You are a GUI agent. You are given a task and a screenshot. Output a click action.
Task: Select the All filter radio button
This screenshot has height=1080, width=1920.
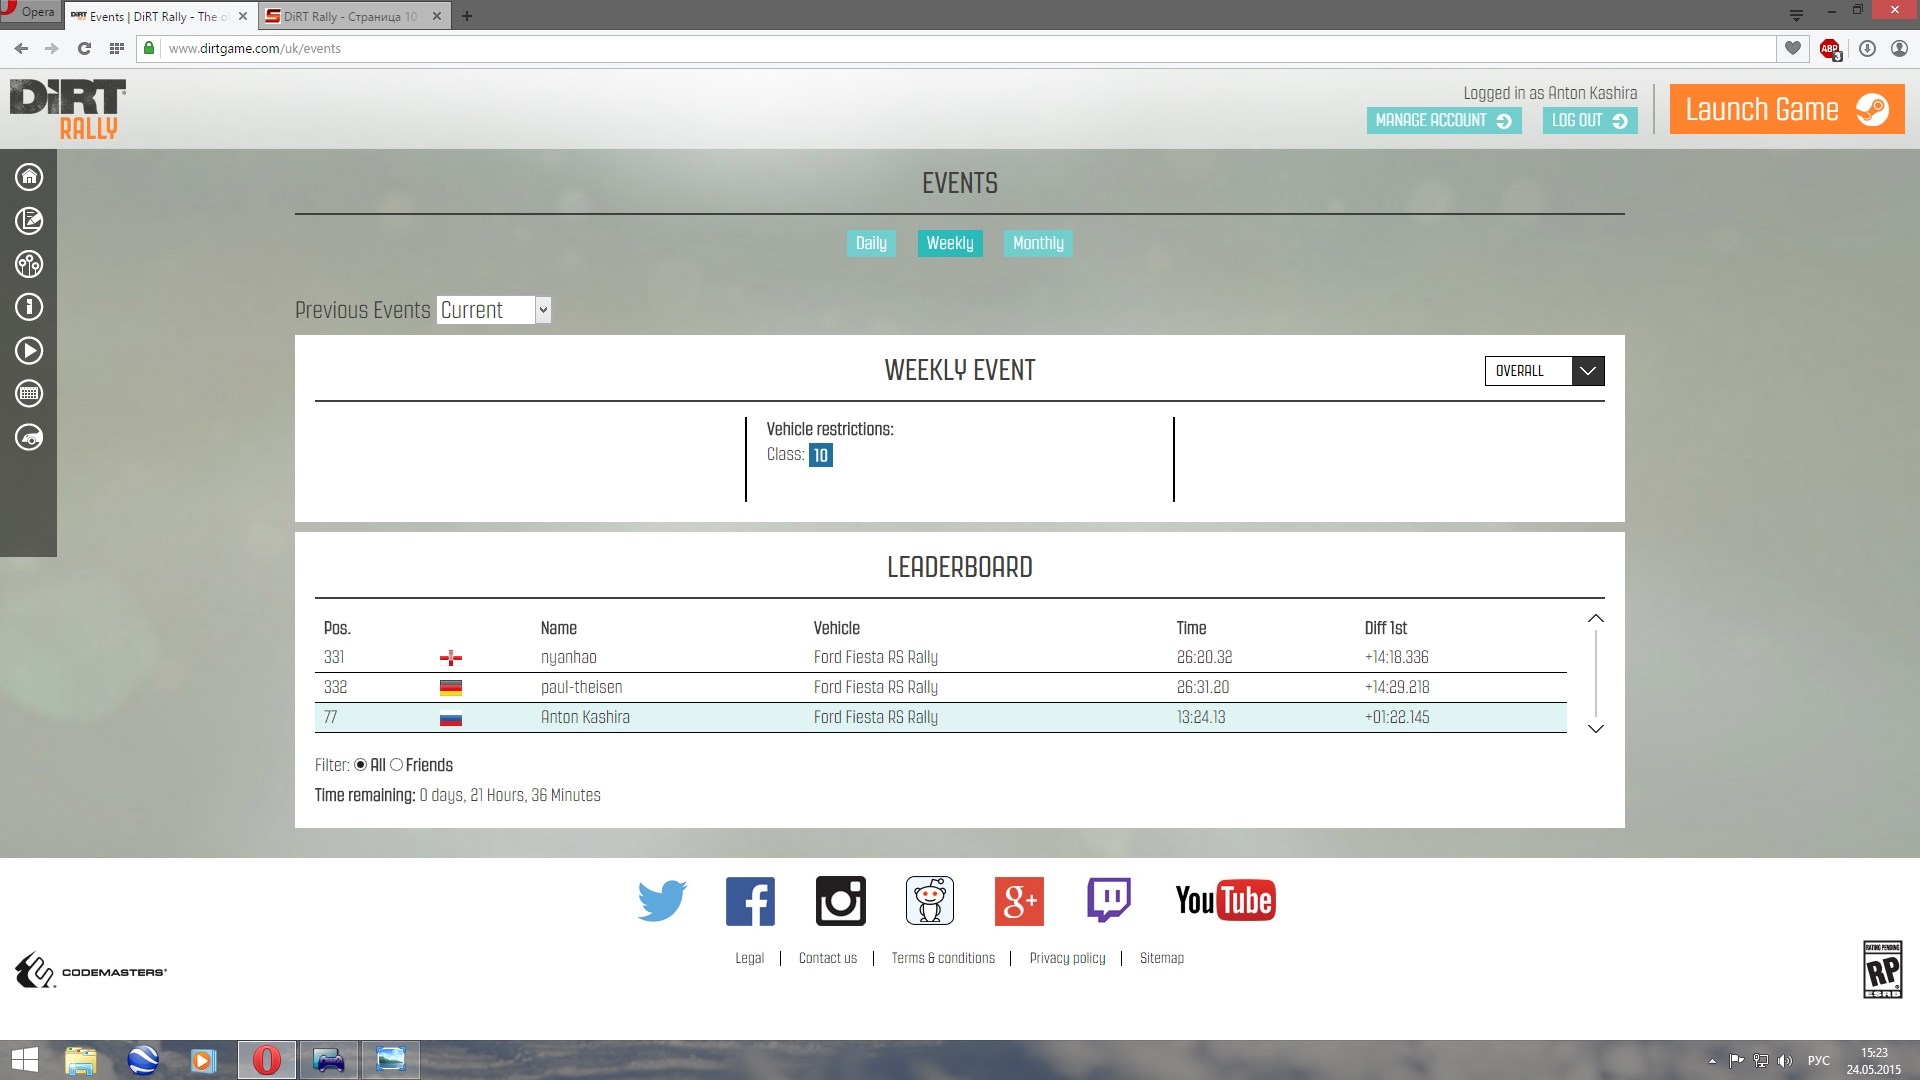click(360, 765)
